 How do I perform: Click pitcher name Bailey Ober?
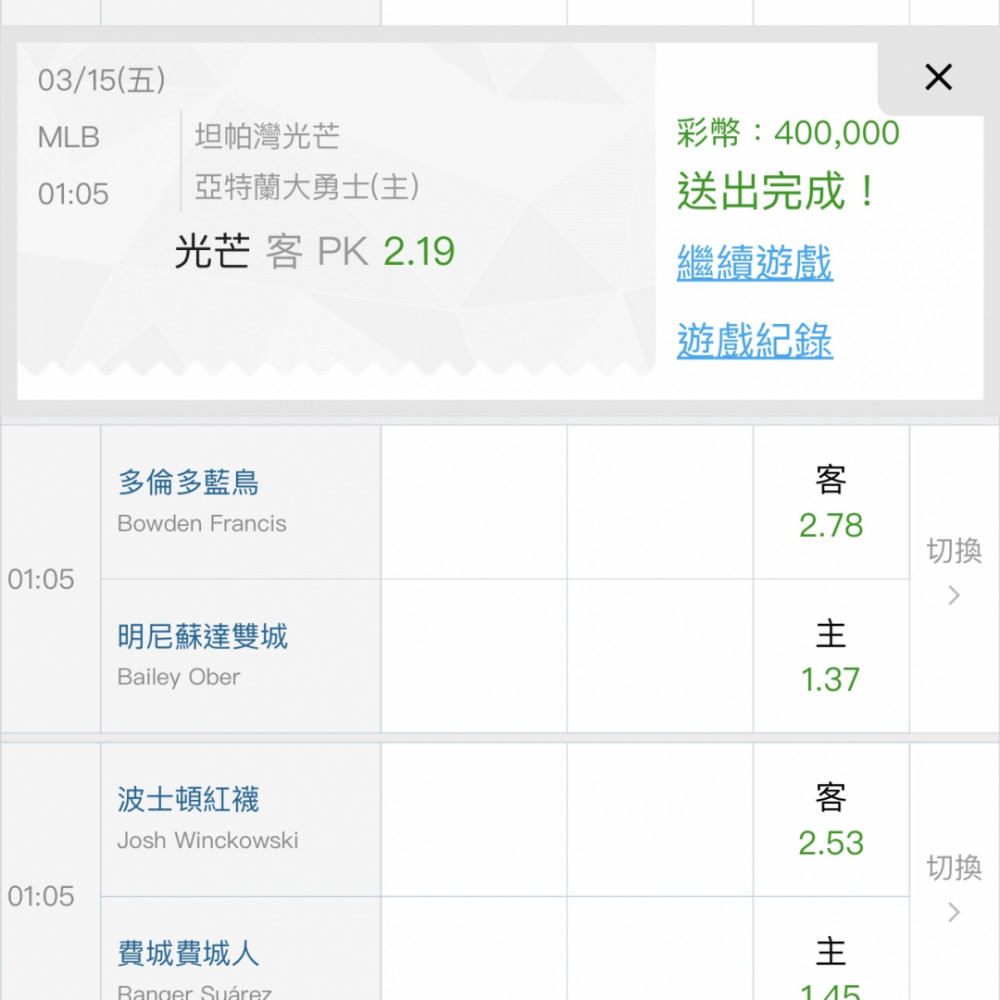[x=178, y=677]
